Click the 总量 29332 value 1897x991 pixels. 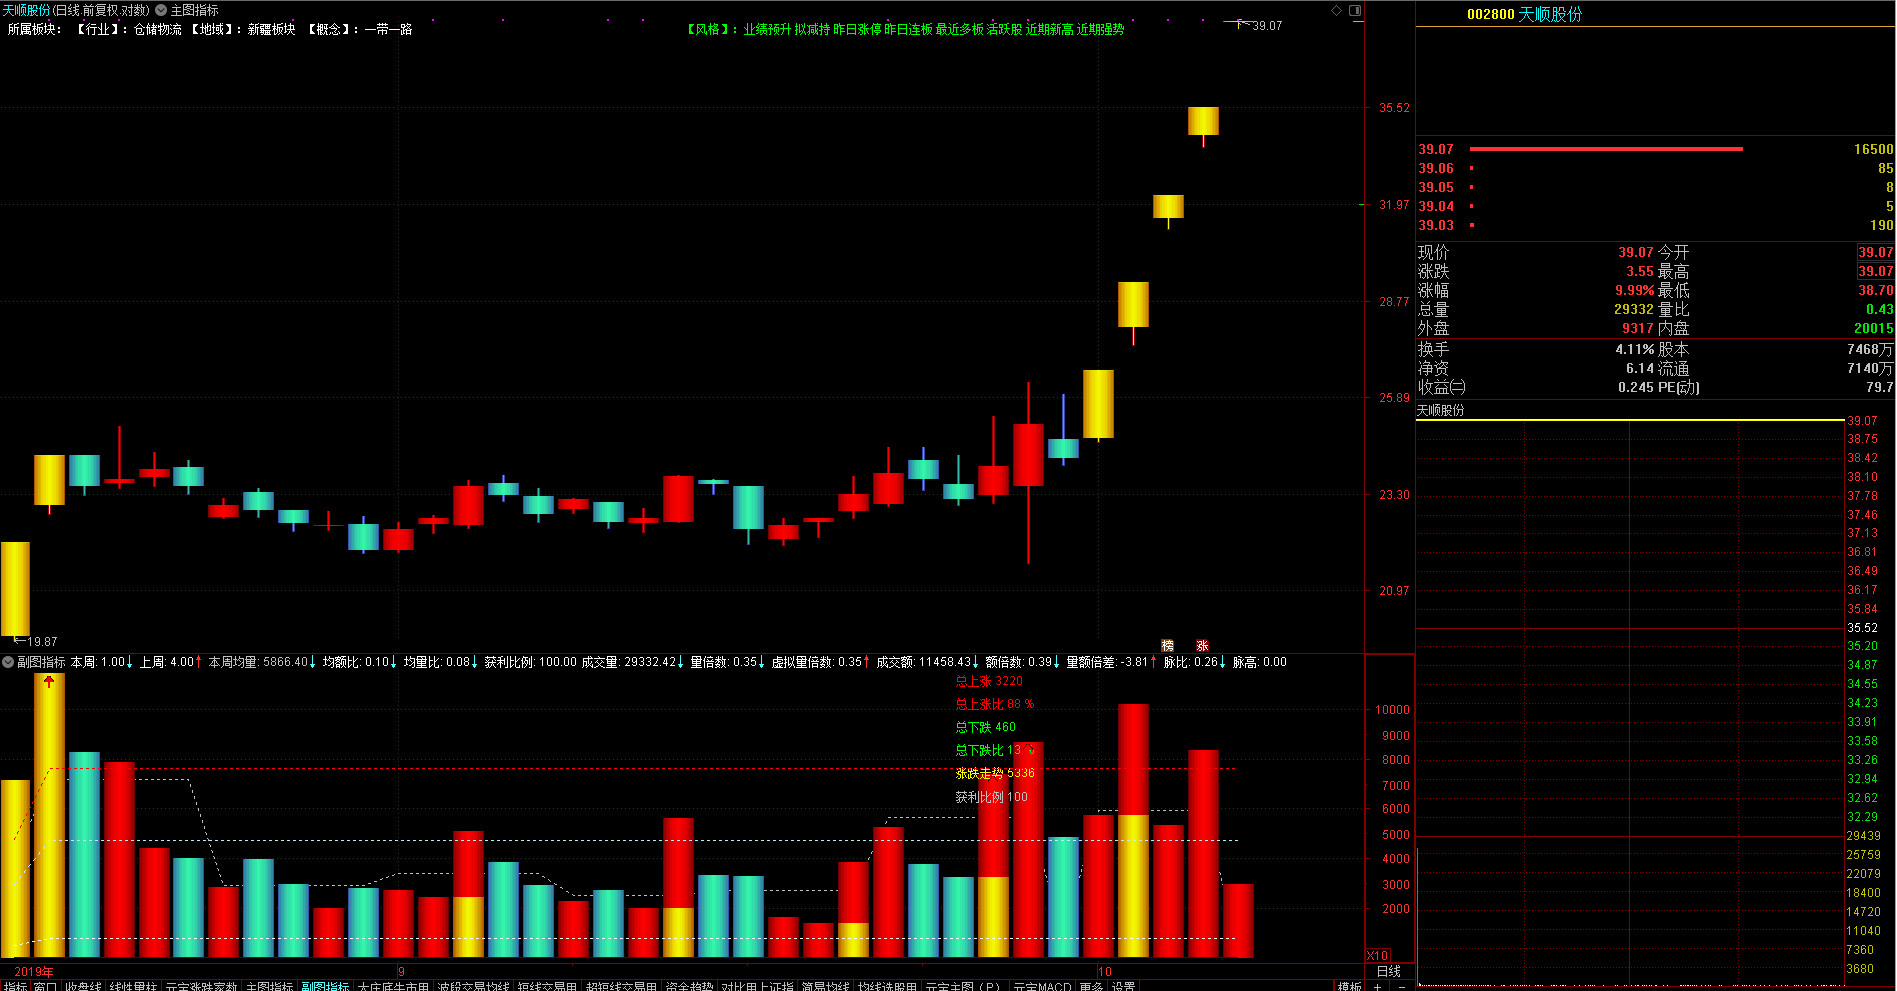tap(1634, 309)
